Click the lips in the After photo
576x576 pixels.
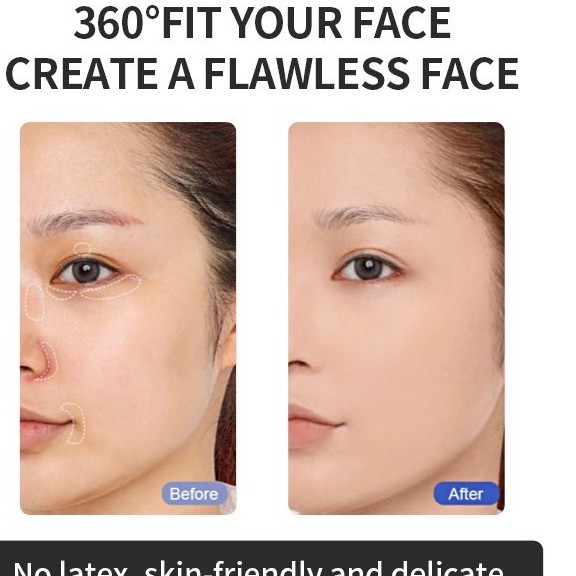tap(315, 425)
